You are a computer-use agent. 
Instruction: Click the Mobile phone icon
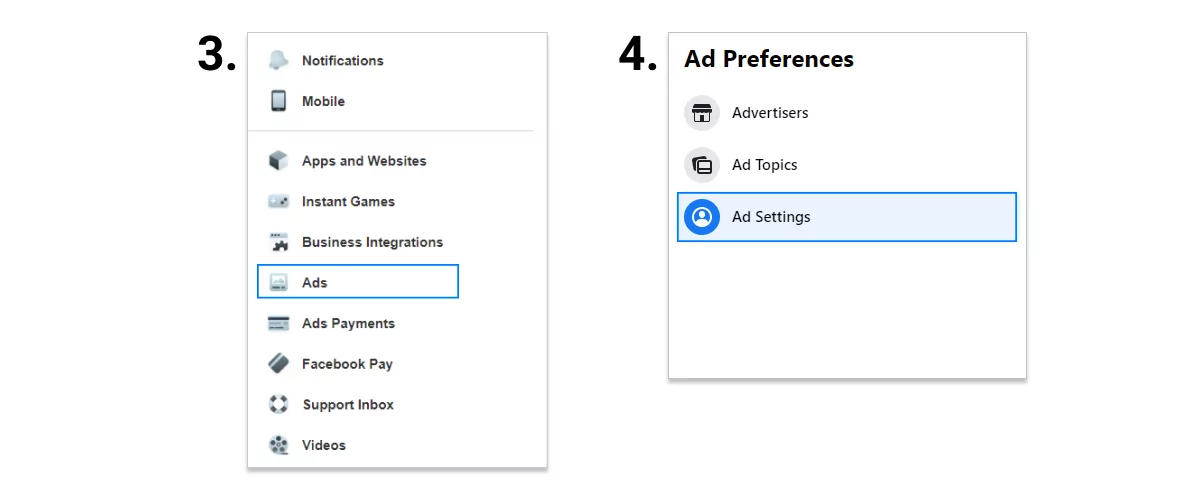click(x=279, y=101)
